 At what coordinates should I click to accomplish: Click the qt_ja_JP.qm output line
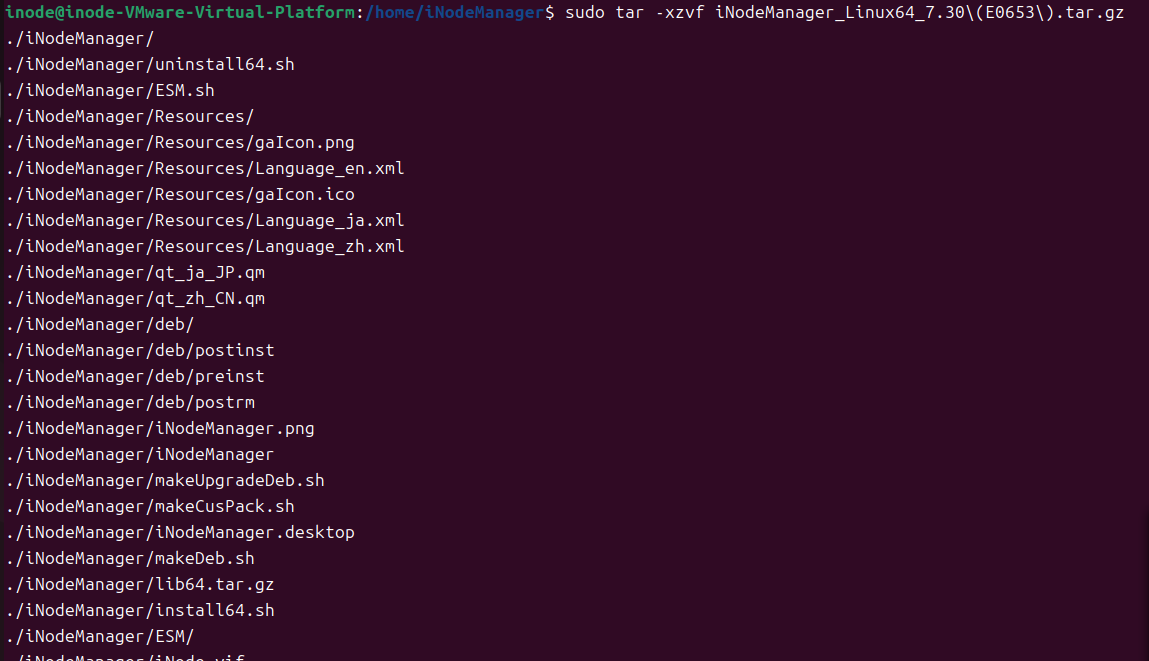pos(135,272)
